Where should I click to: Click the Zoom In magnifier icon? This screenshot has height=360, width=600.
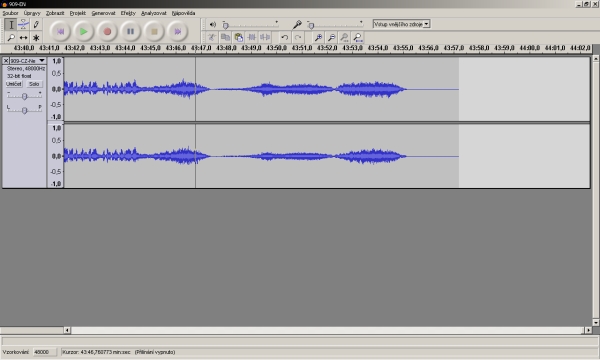[318, 37]
